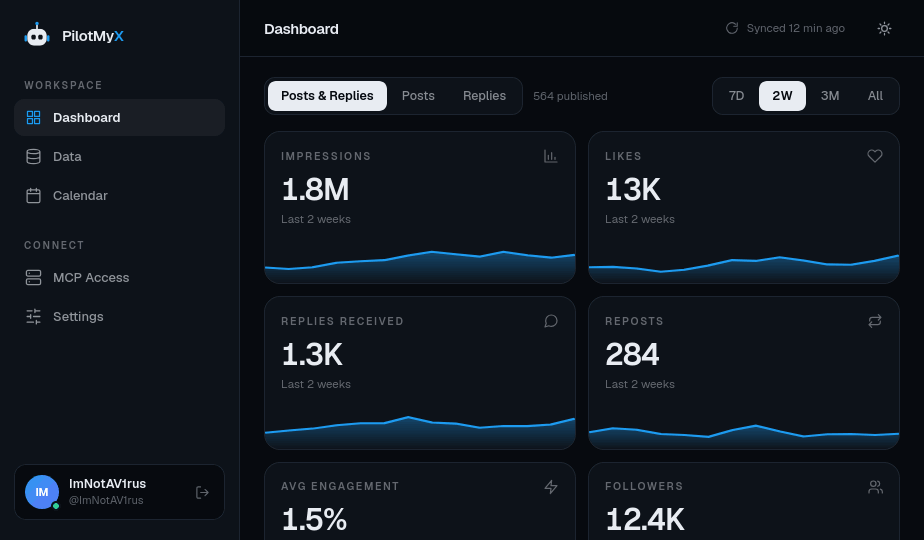The width and height of the screenshot is (924, 540).
Task: Click the 1.8M impressions value
Action: tap(315, 189)
